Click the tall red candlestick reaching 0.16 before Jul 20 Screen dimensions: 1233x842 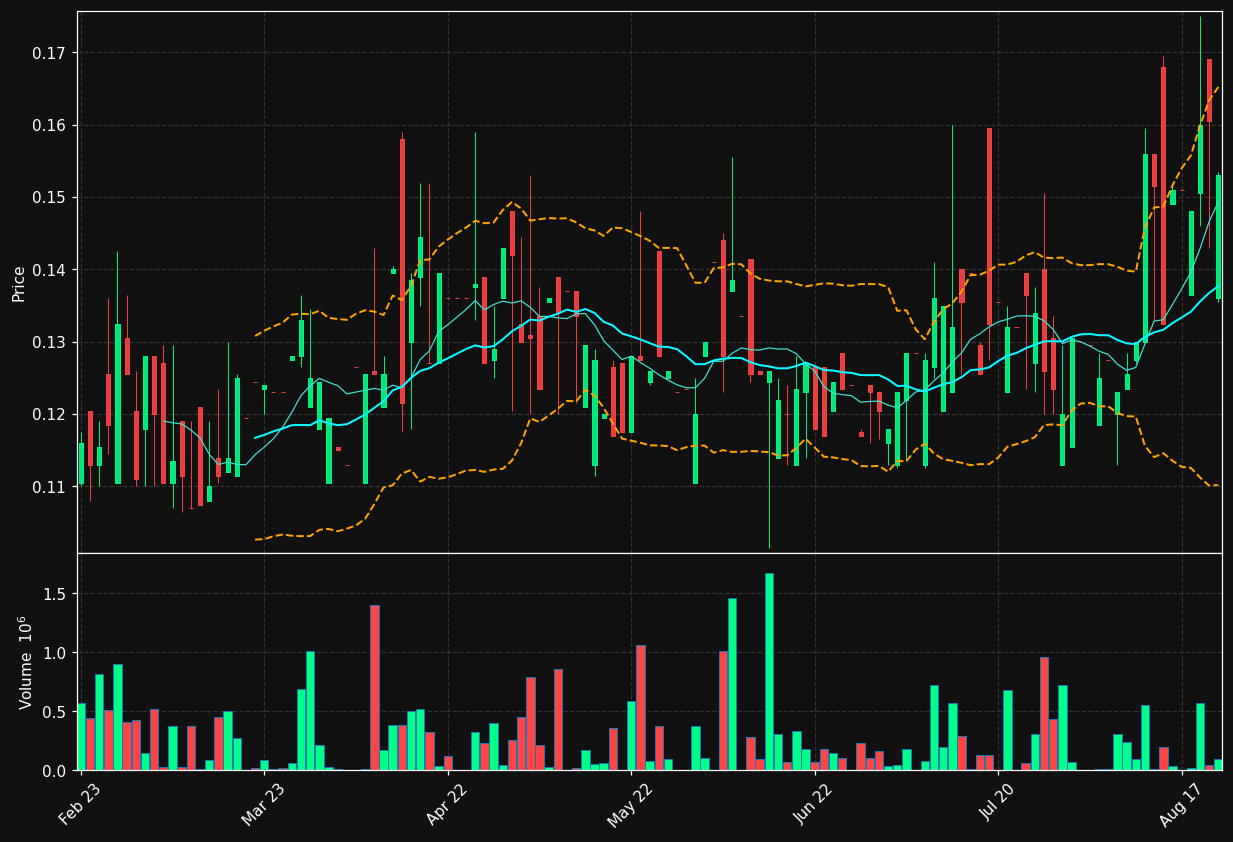point(989,227)
